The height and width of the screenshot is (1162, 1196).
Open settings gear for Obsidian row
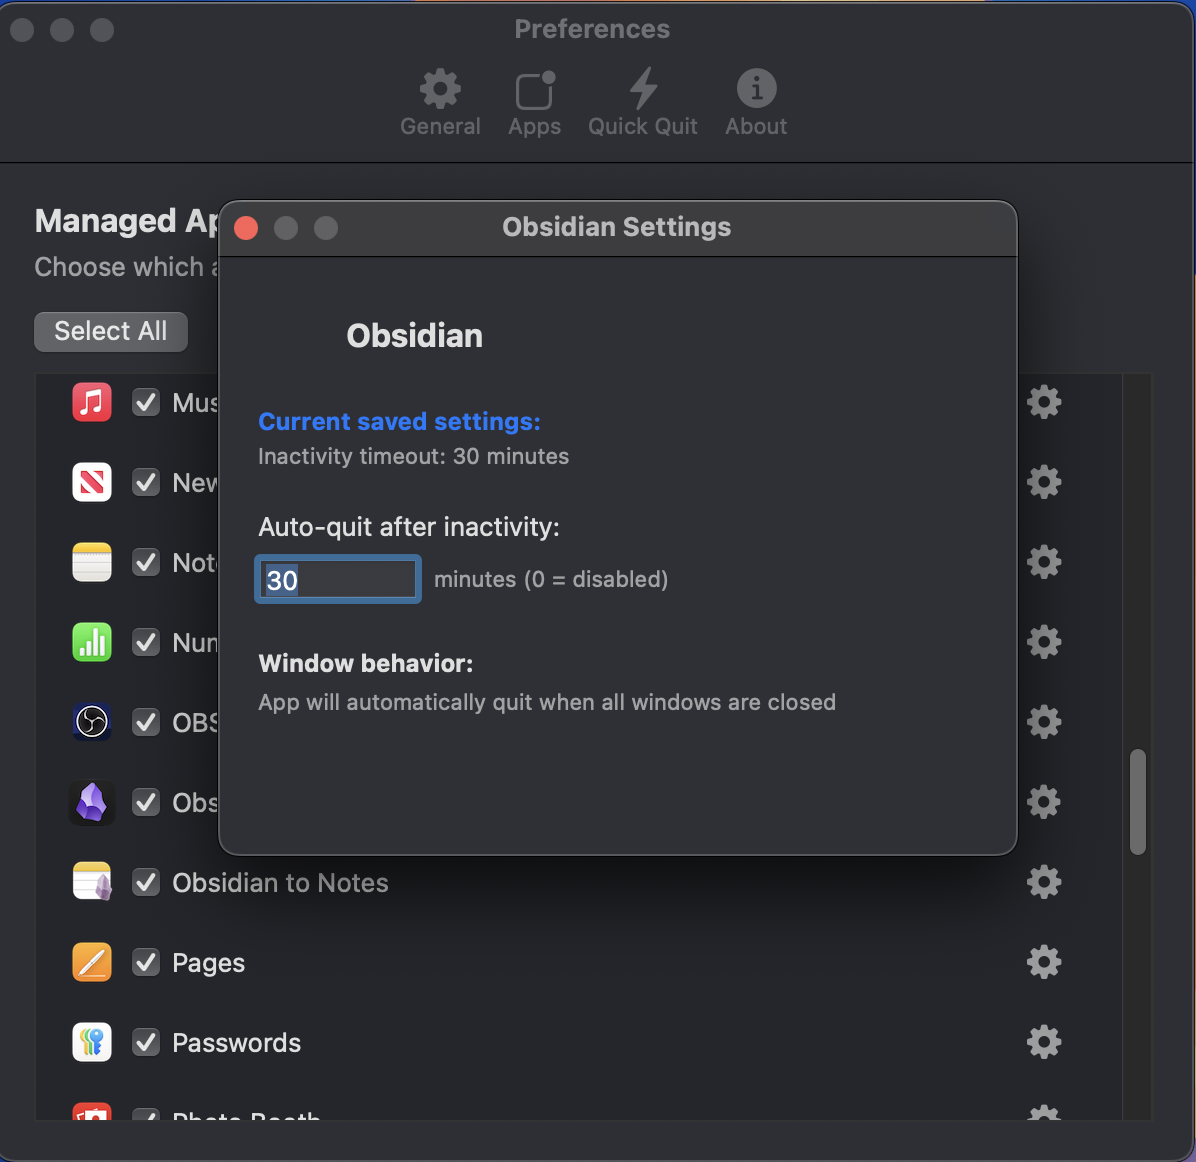tap(1043, 802)
